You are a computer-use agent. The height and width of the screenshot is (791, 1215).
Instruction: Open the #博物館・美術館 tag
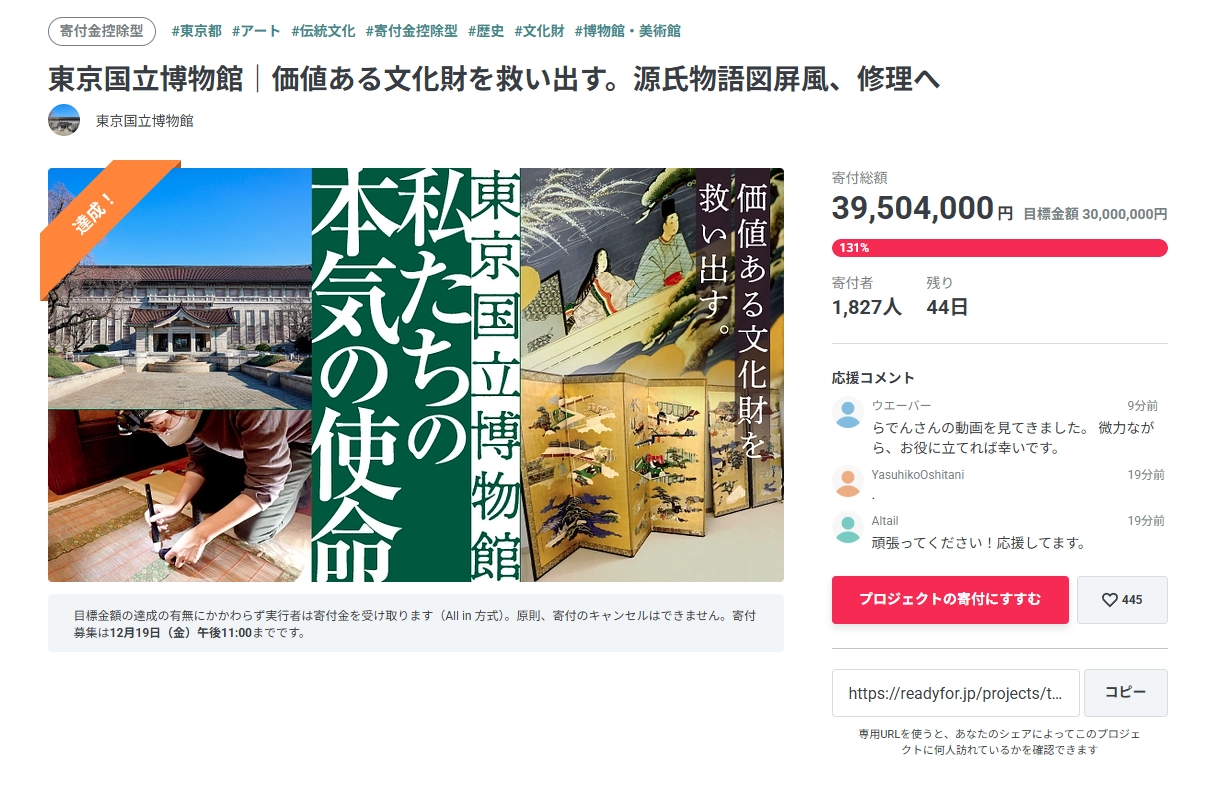[x=627, y=31]
